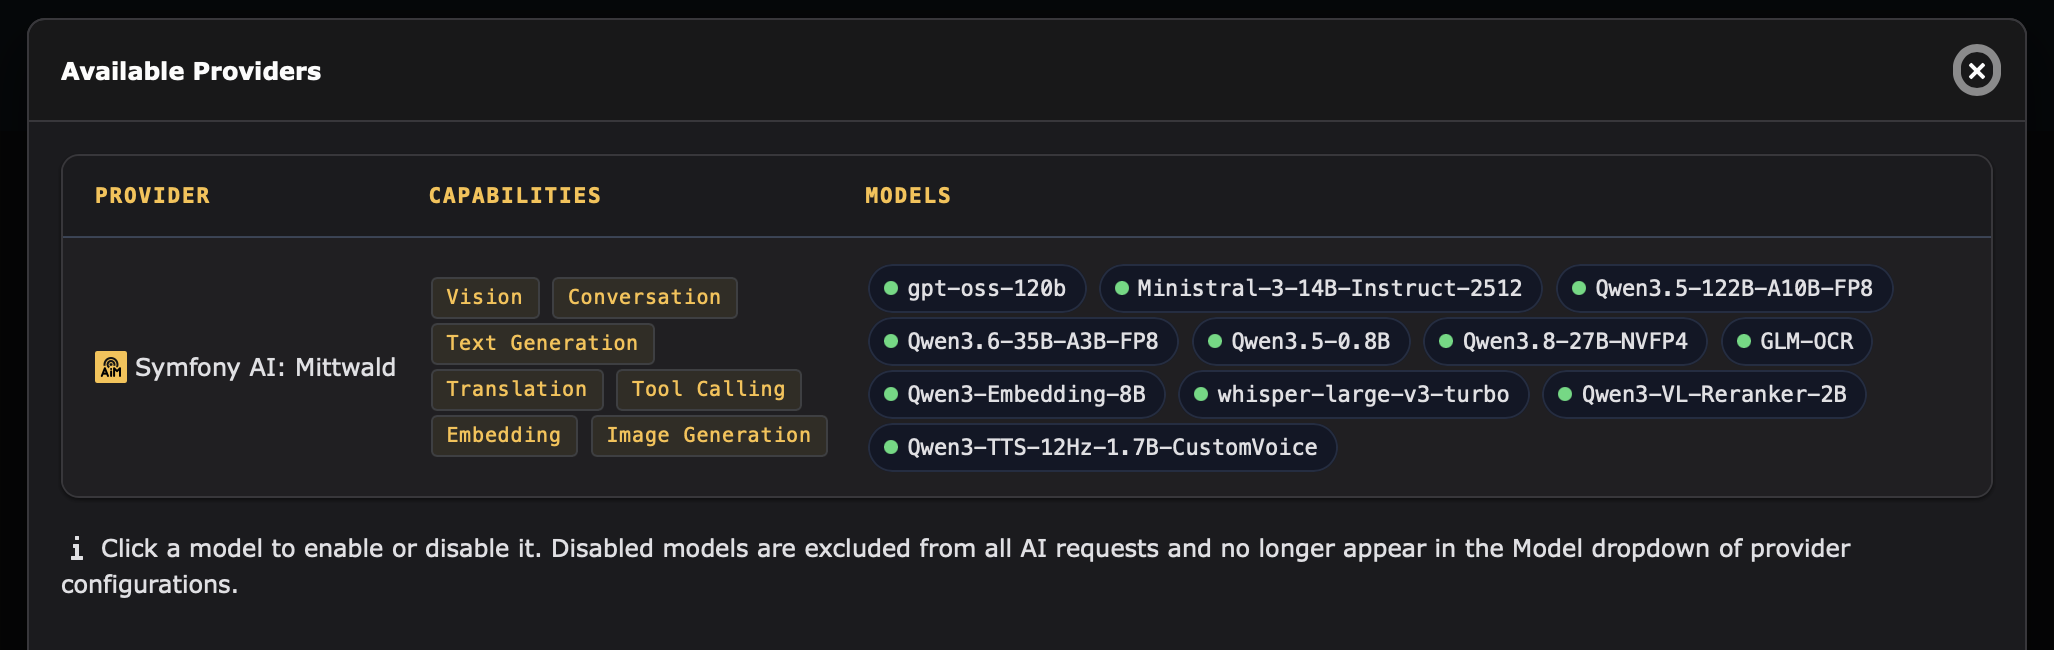Disable the Ministral-3-14B-Instruct-2512 model

pos(1320,289)
